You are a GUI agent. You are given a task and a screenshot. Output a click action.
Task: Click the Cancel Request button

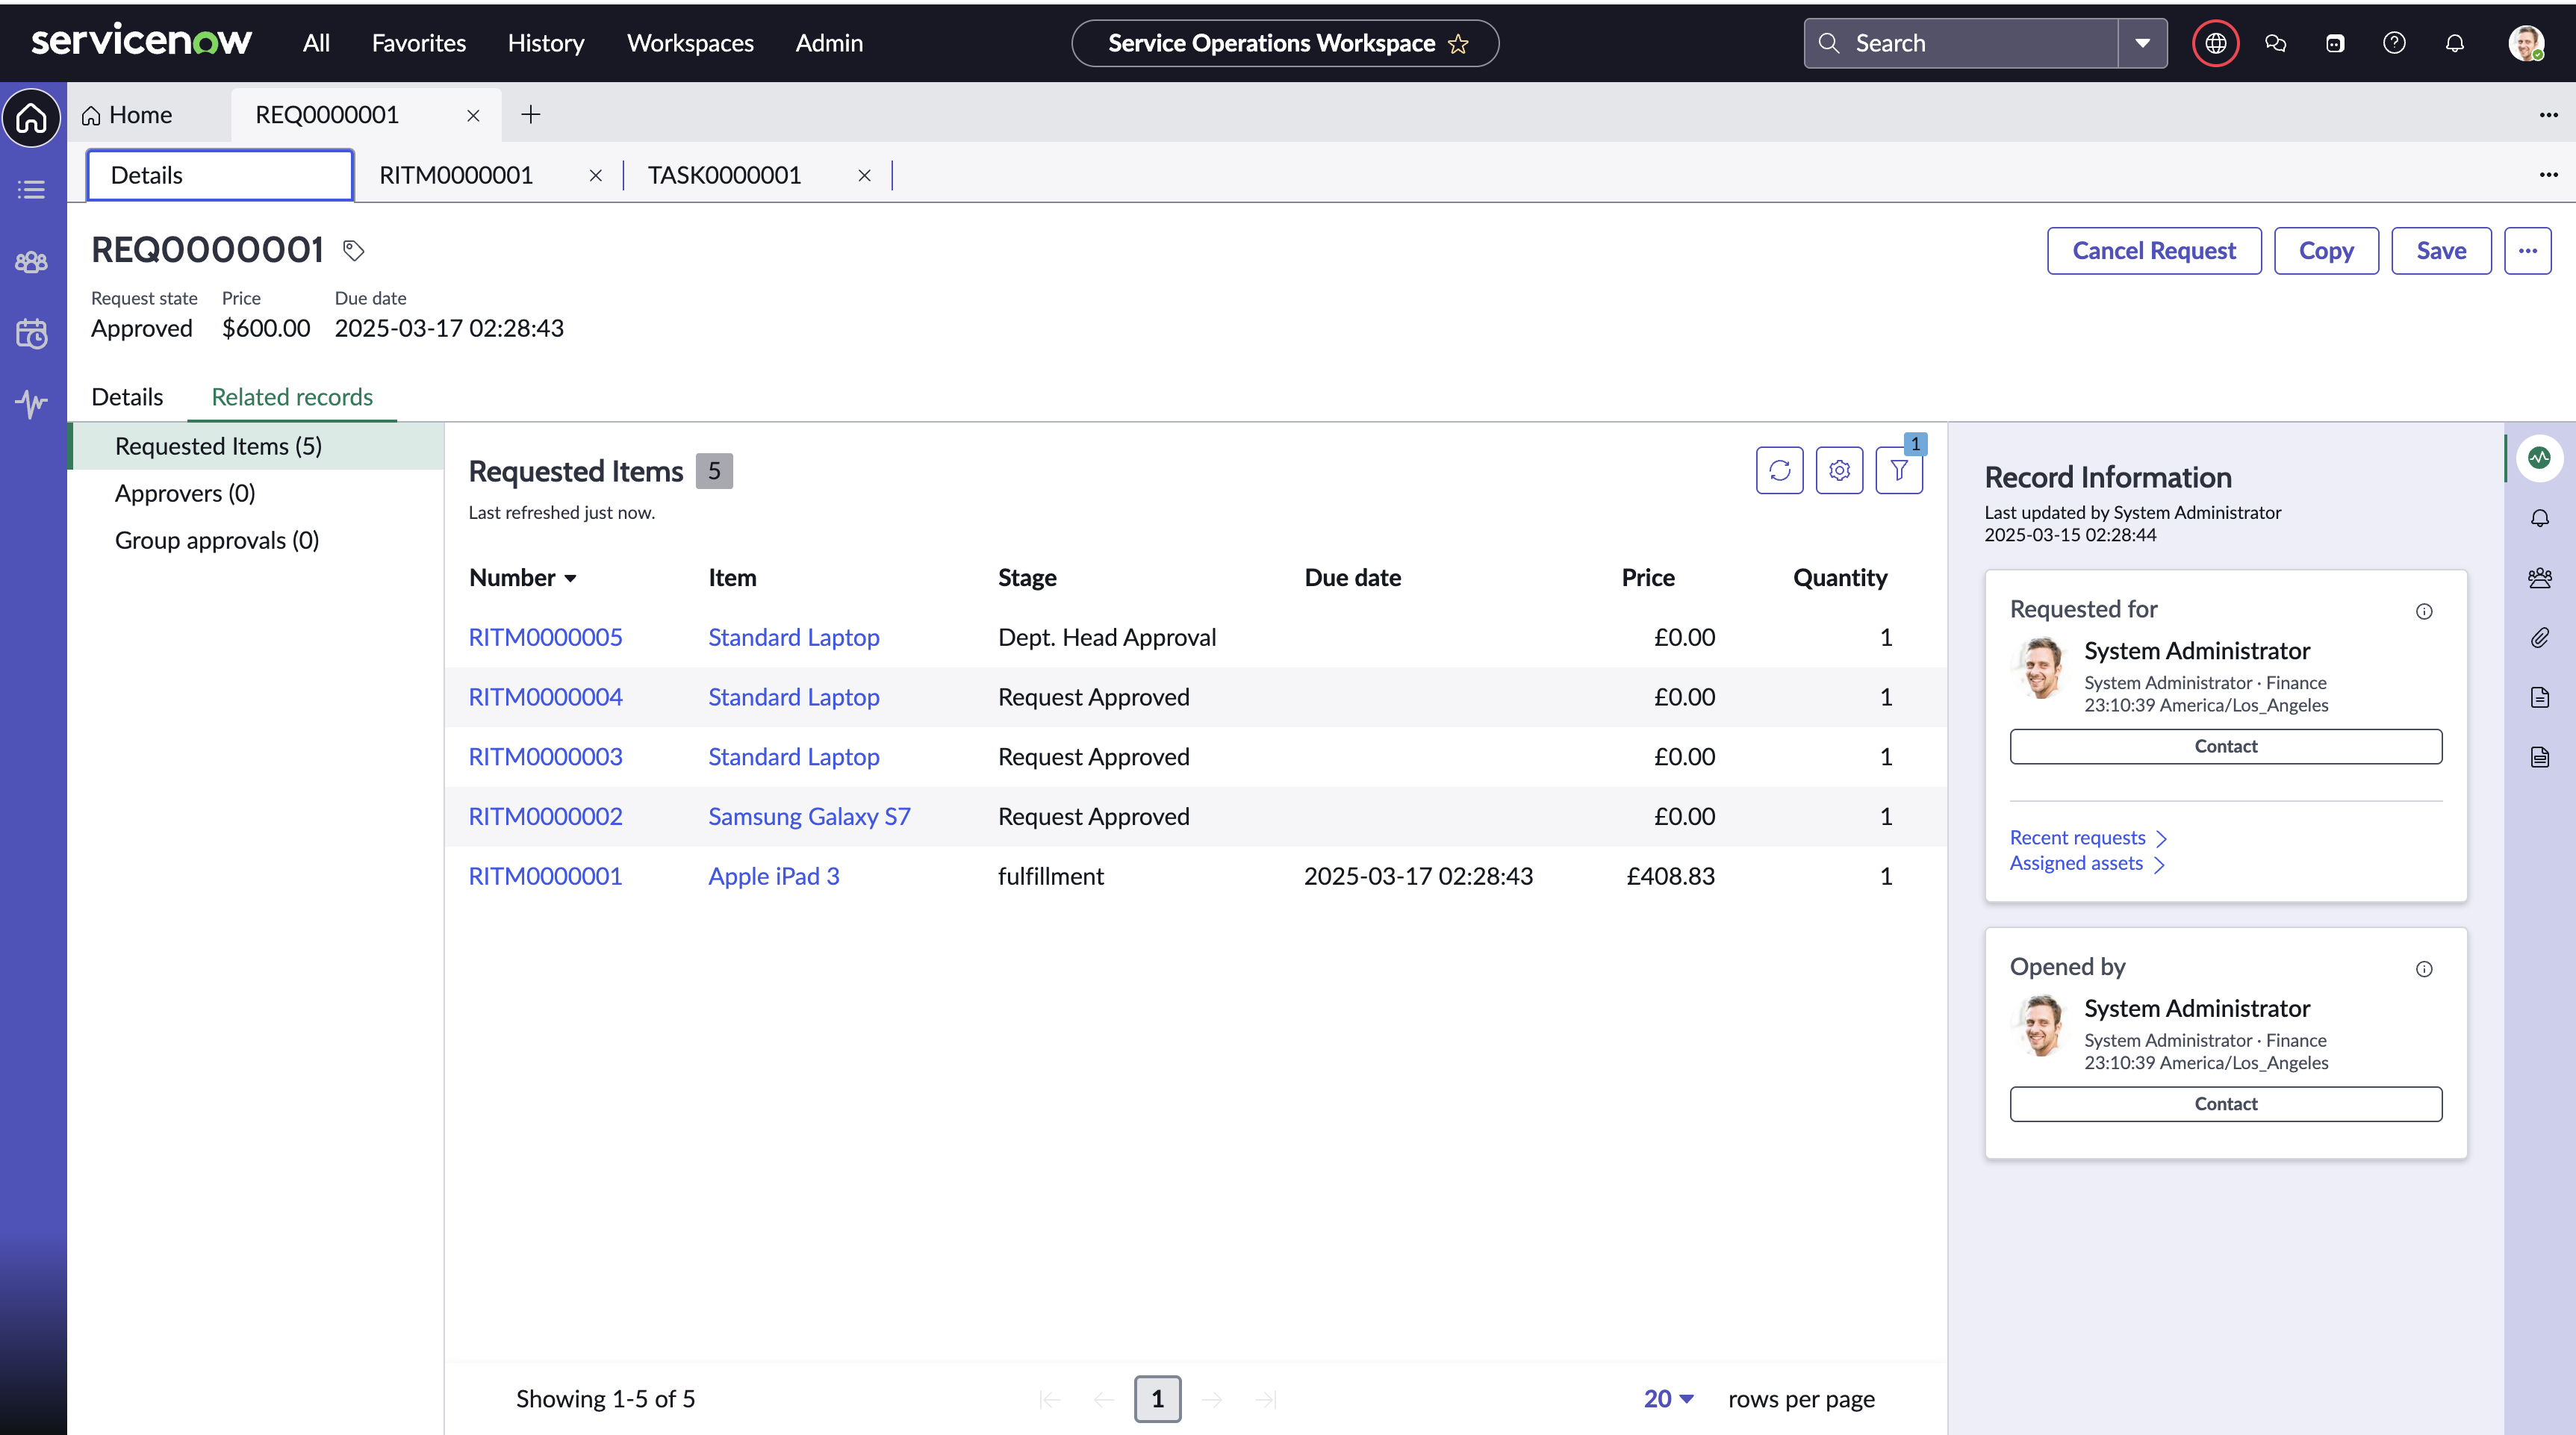(x=2154, y=251)
